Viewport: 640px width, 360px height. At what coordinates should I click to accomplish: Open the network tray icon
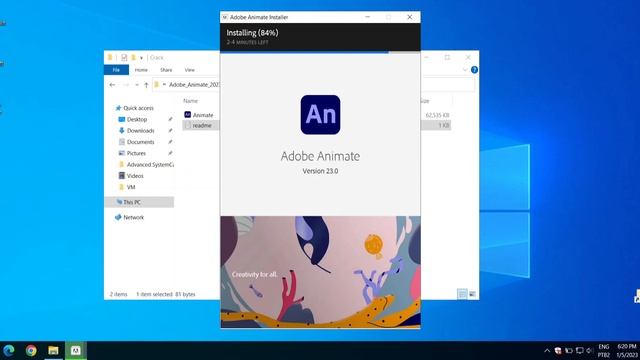[x=579, y=351]
